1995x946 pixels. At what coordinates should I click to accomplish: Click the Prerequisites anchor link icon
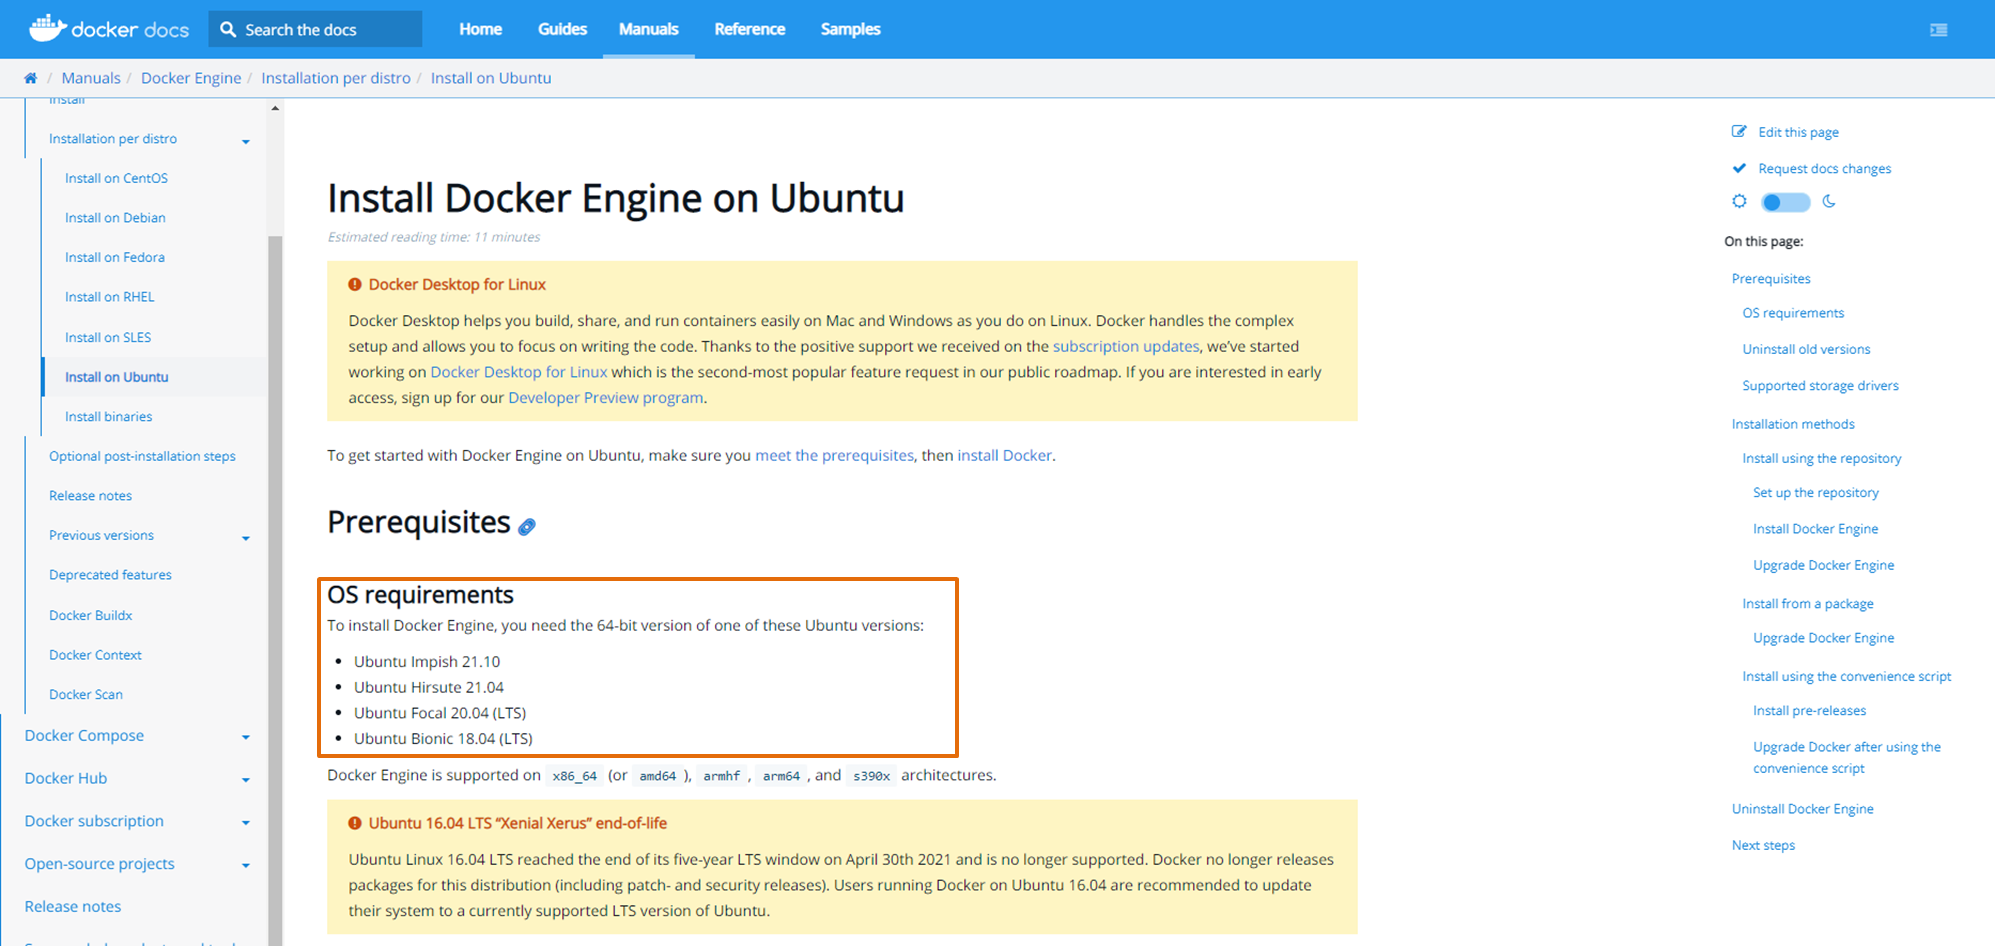point(527,526)
